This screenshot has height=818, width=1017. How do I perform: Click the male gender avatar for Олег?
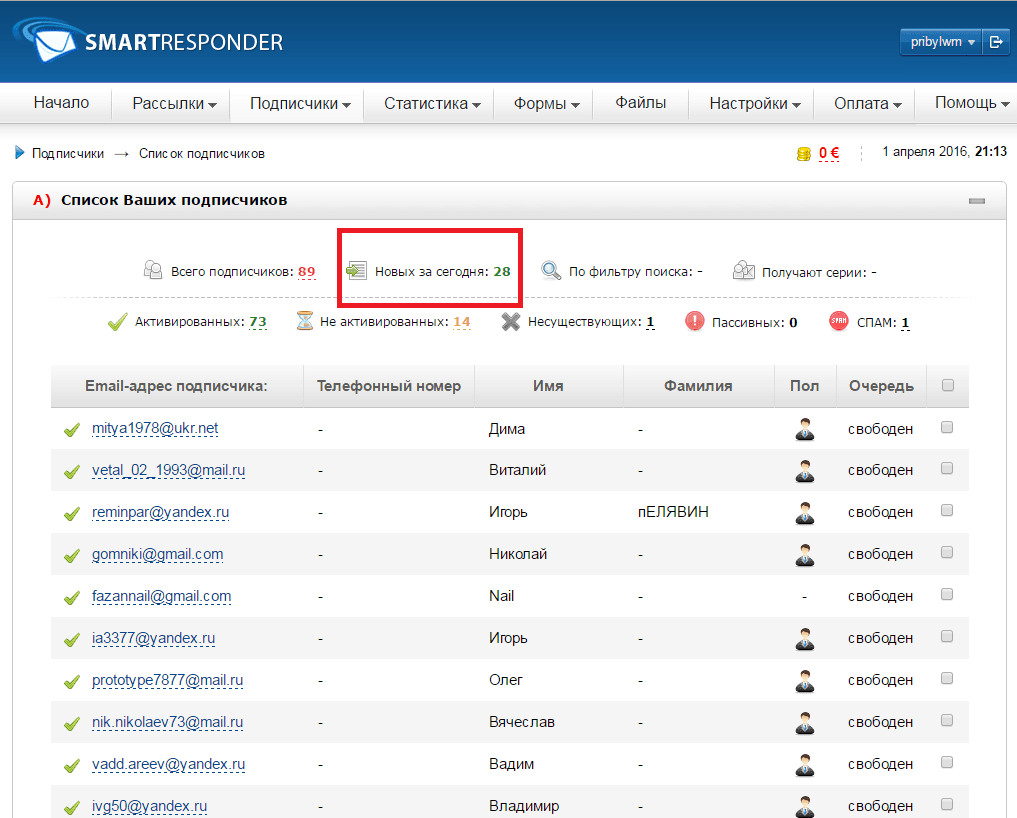pos(805,679)
